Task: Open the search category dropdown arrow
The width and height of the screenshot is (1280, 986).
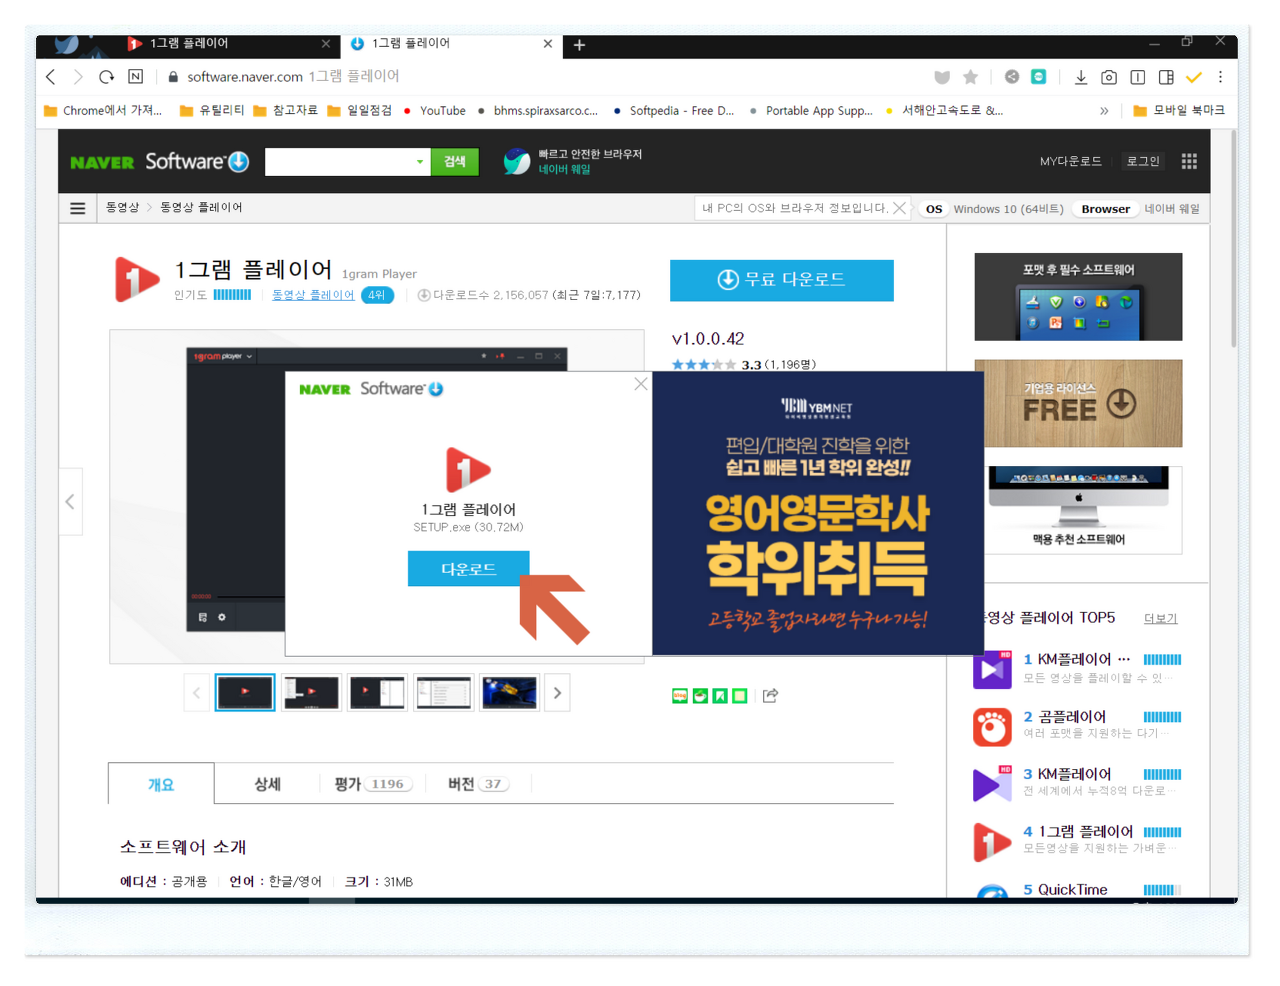Action: tap(420, 162)
